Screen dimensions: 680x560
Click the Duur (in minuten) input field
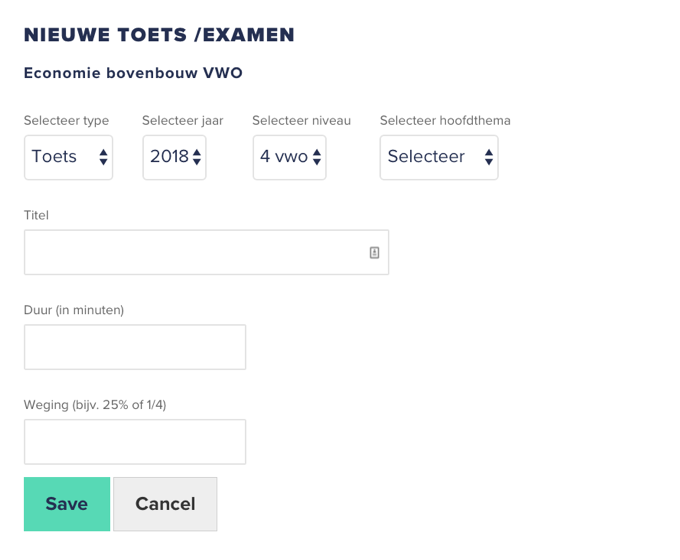tap(135, 347)
